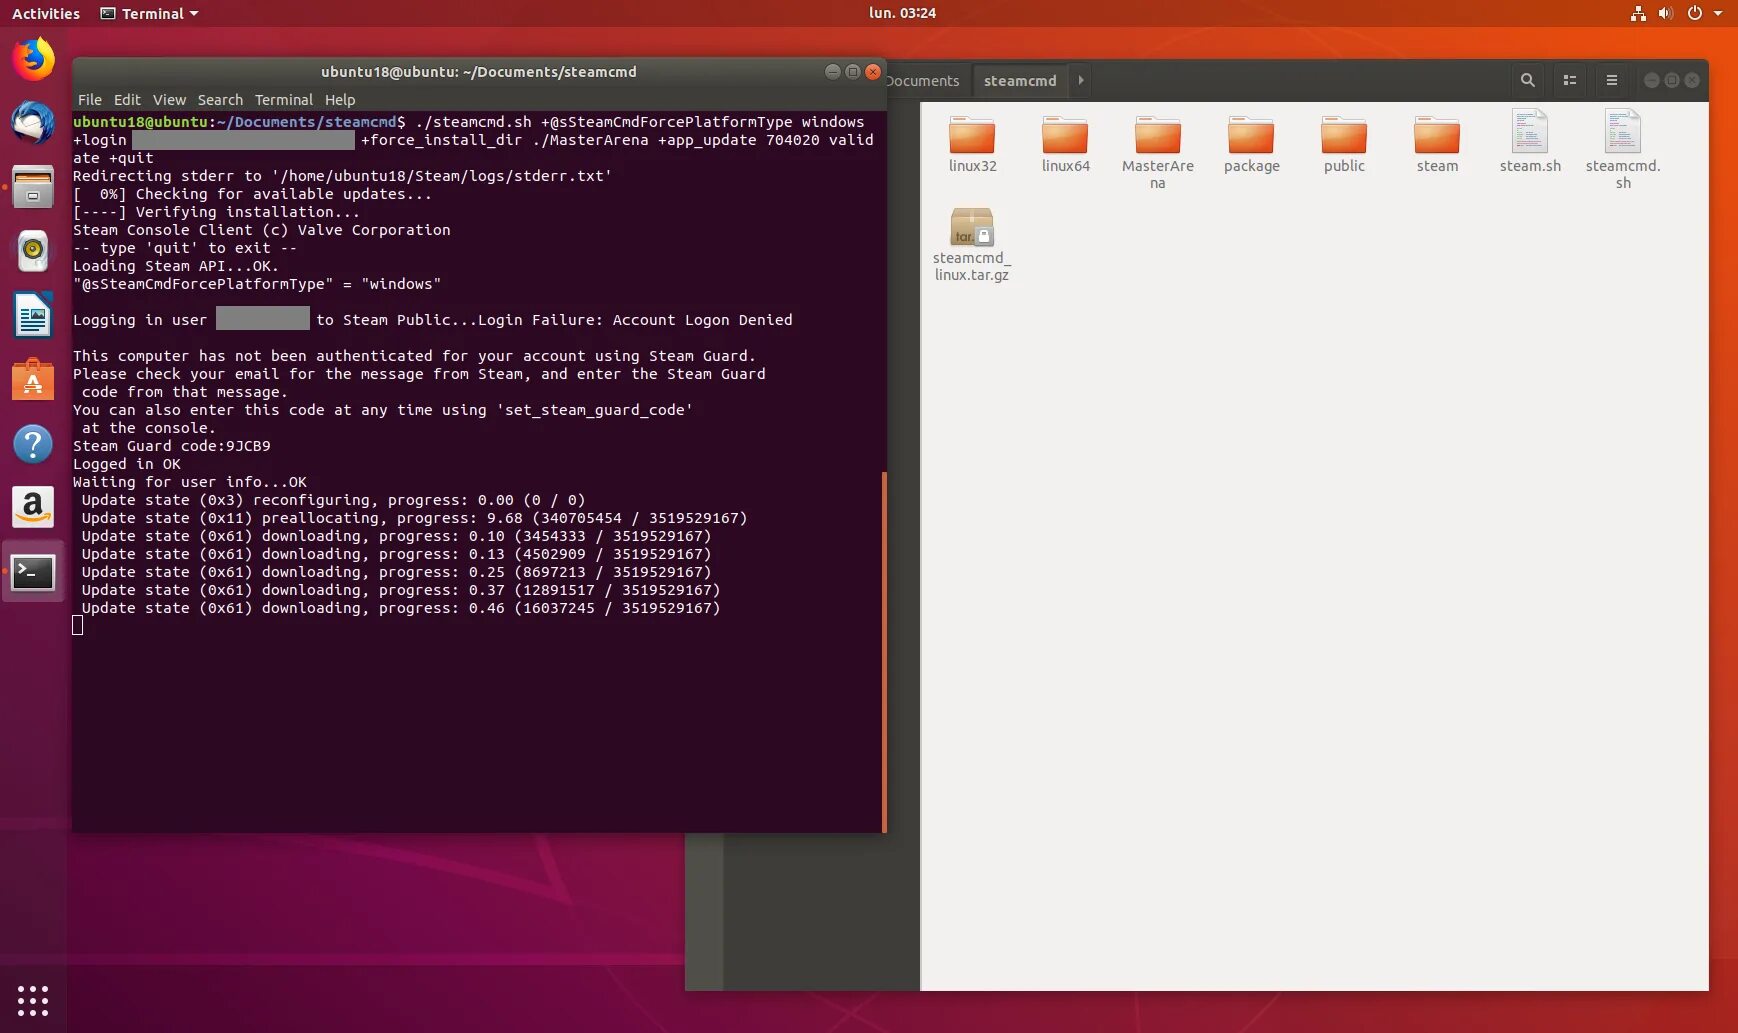Click the 'reconfiguring, progress: 0.00' line
This screenshot has width=1738, height=1033.
pyautogui.click(x=334, y=500)
